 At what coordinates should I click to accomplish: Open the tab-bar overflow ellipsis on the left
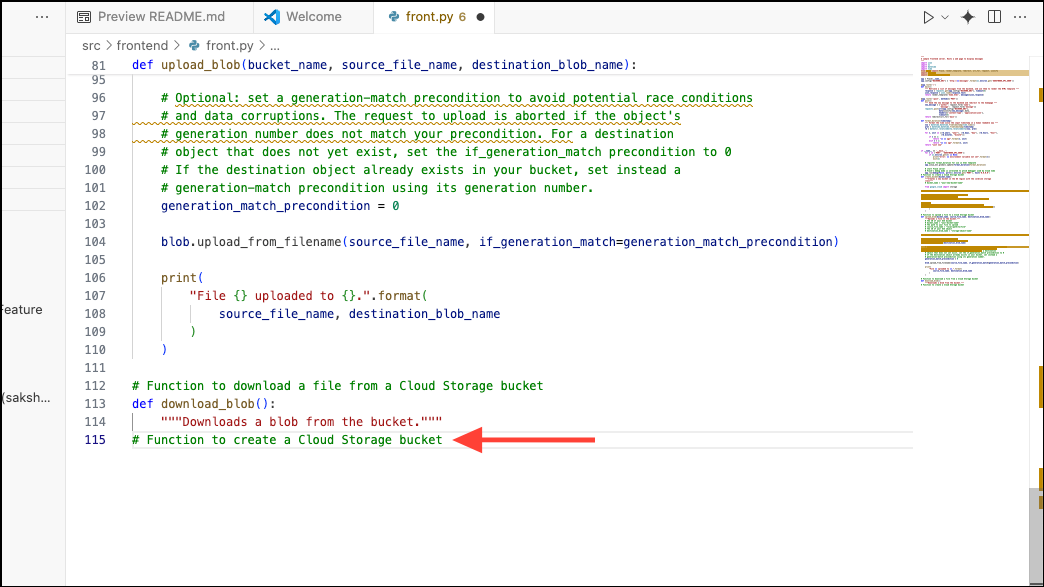pyautogui.click(x=42, y=16)
